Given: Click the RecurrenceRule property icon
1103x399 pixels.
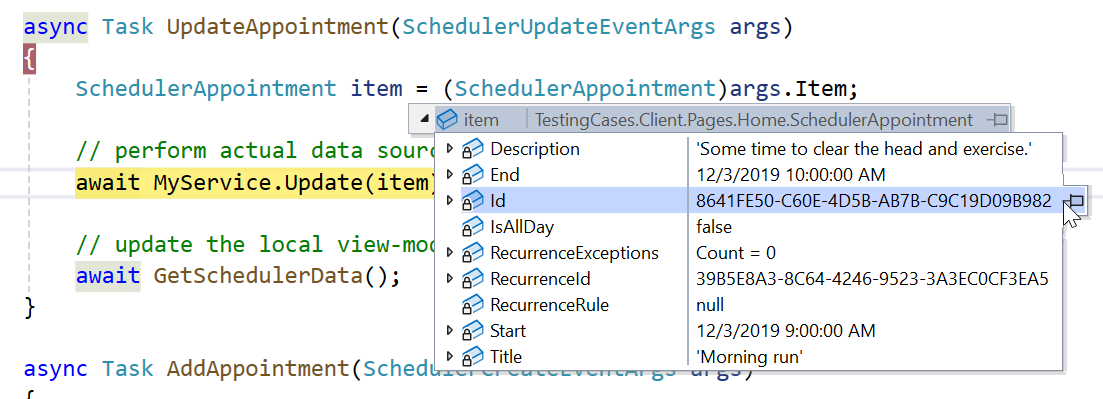Looking at the screenshot, I should click(472, 305).
